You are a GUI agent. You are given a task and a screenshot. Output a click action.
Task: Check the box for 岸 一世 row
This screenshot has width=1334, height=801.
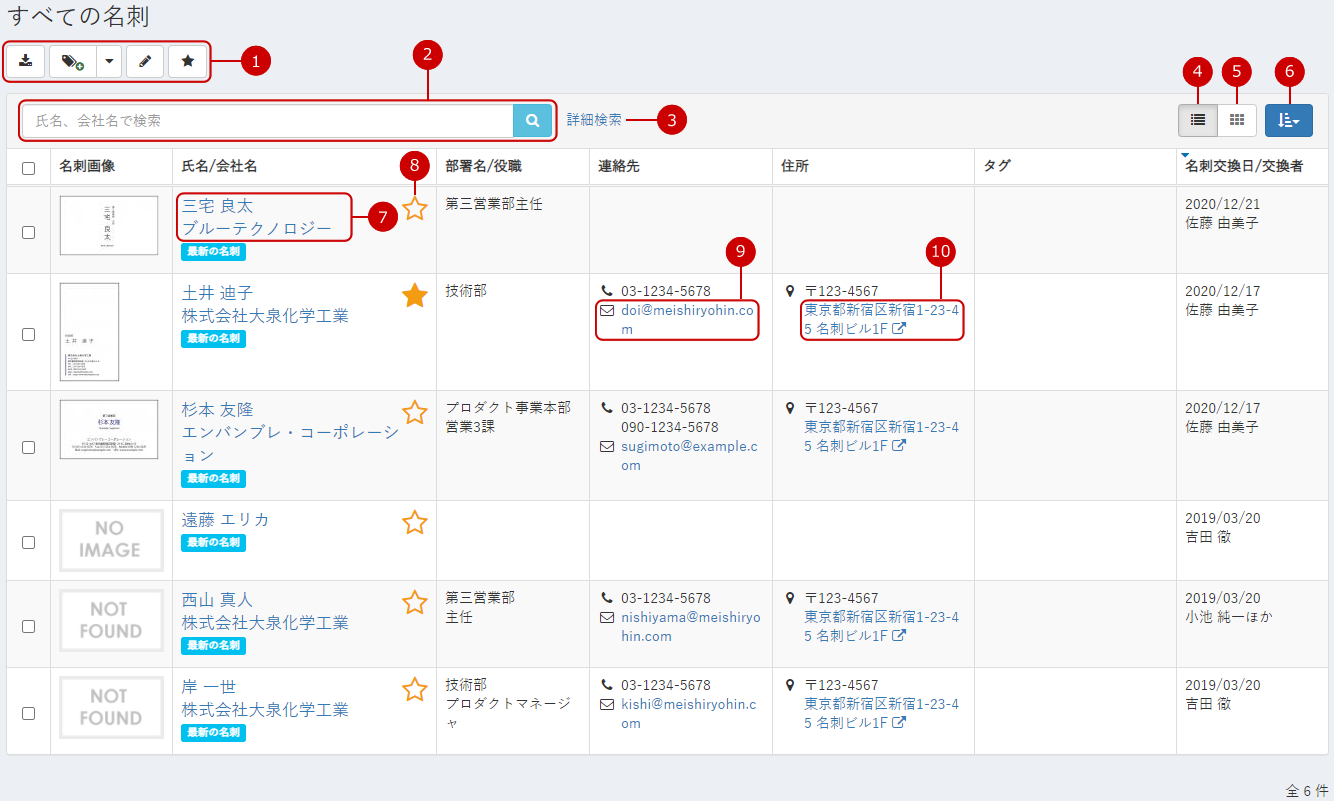[28, 713]
